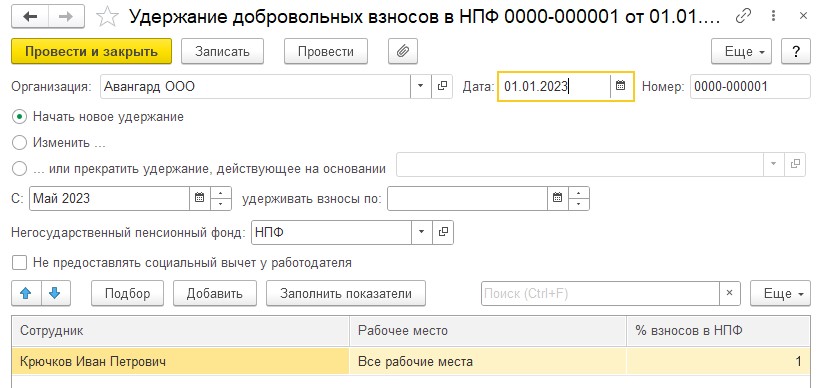Sort by % взносов в НПФ column header
This screenshot has height=388, width=825.
(719, 331)
